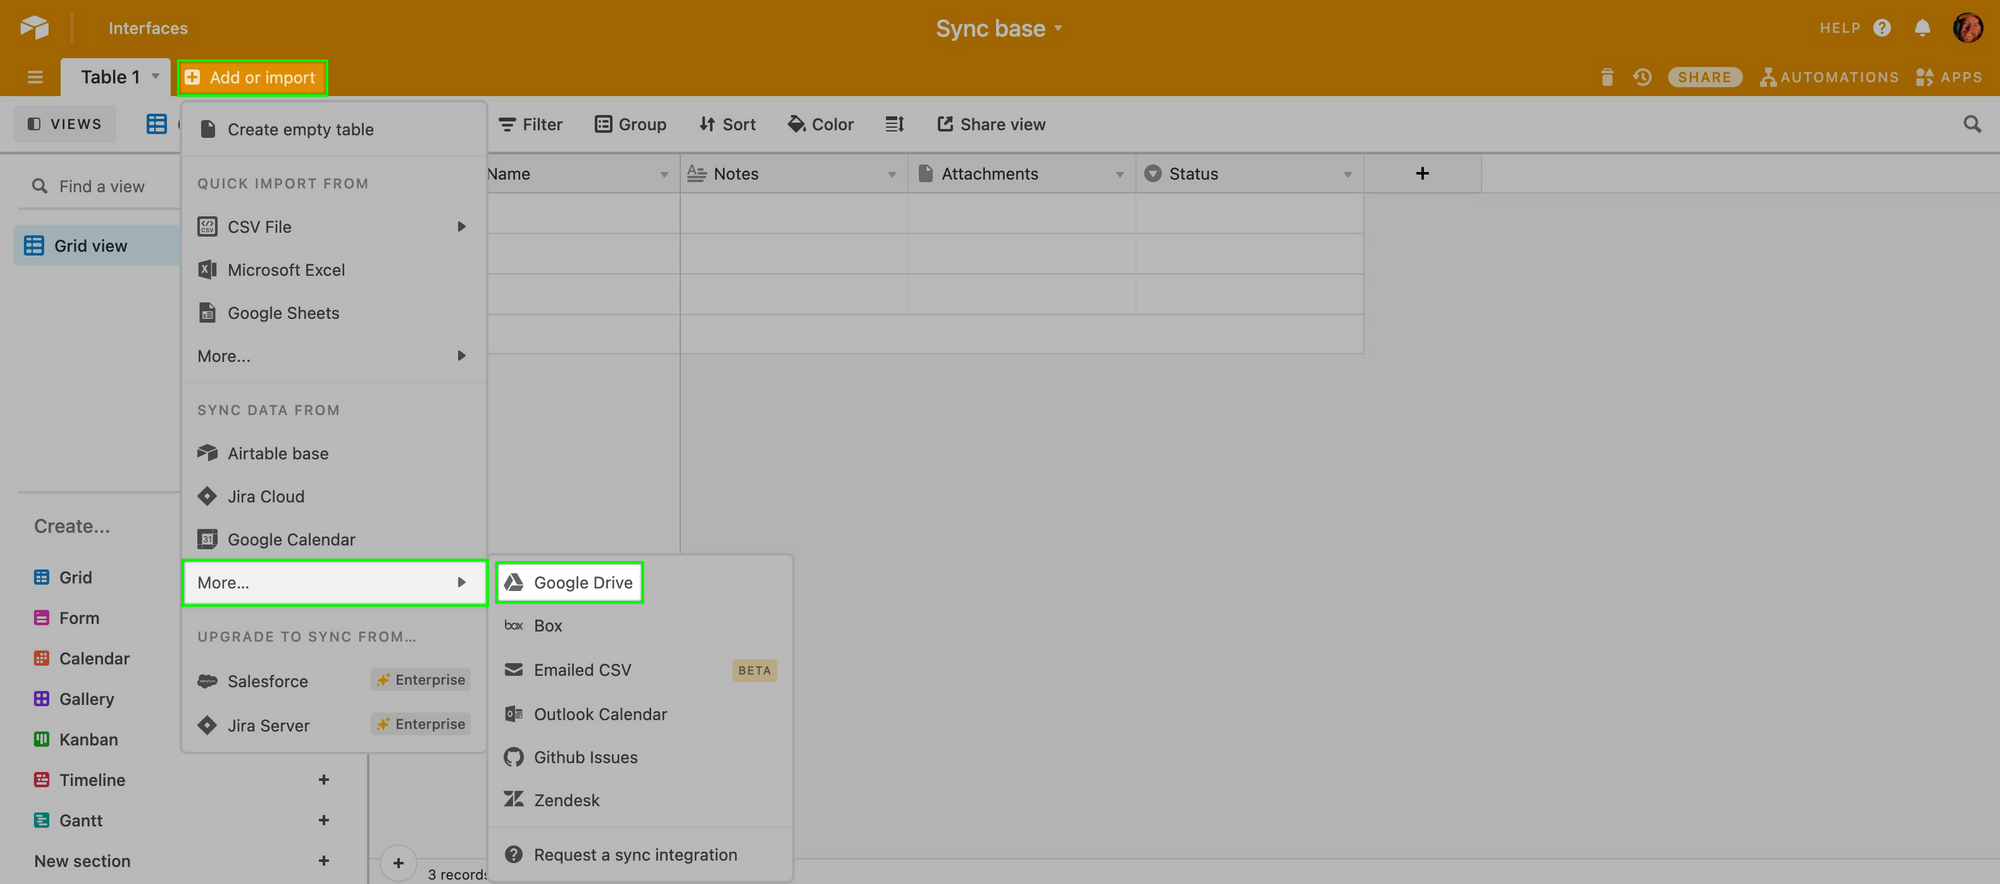The image size is (2000, 884).
Task: Click Filter in view toolbar
Action: (531, 124)
